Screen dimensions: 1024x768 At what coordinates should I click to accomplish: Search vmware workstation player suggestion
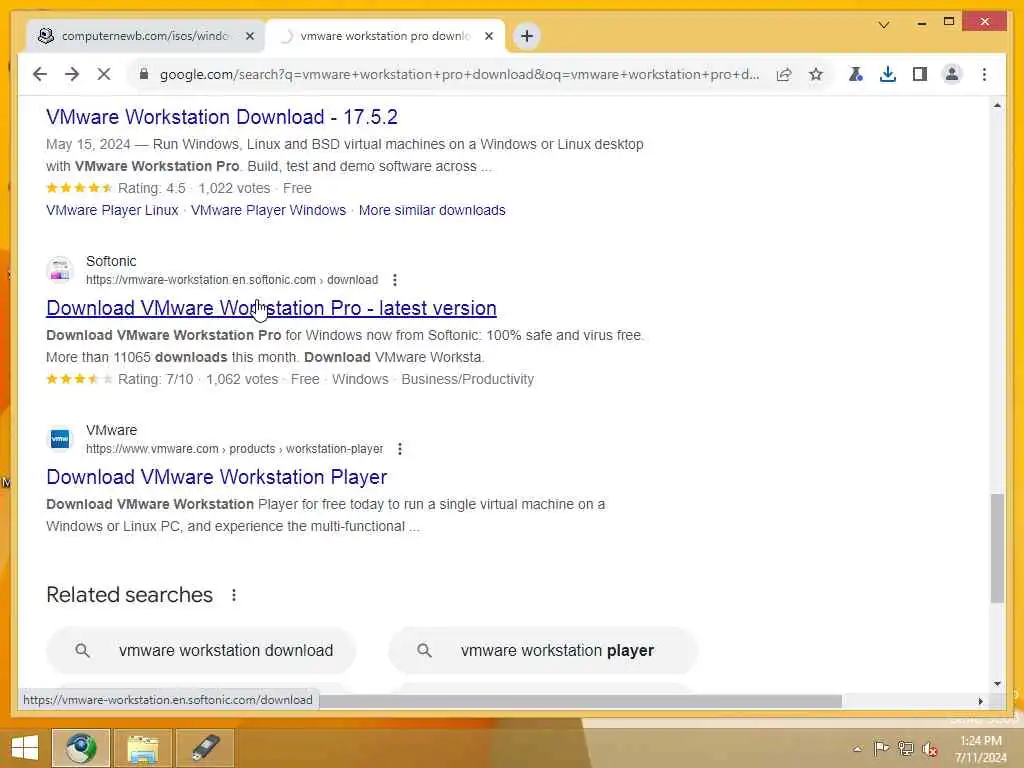click(x=543, y=650)
